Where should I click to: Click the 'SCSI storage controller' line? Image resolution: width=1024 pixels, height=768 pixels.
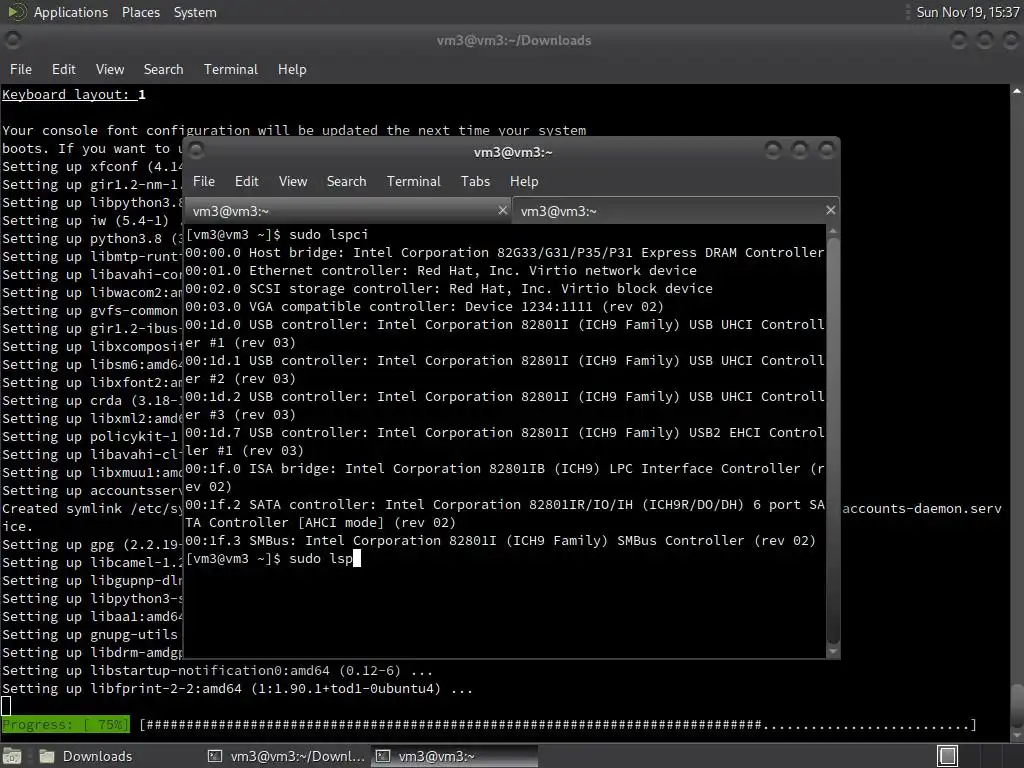(x=449, y=288)
